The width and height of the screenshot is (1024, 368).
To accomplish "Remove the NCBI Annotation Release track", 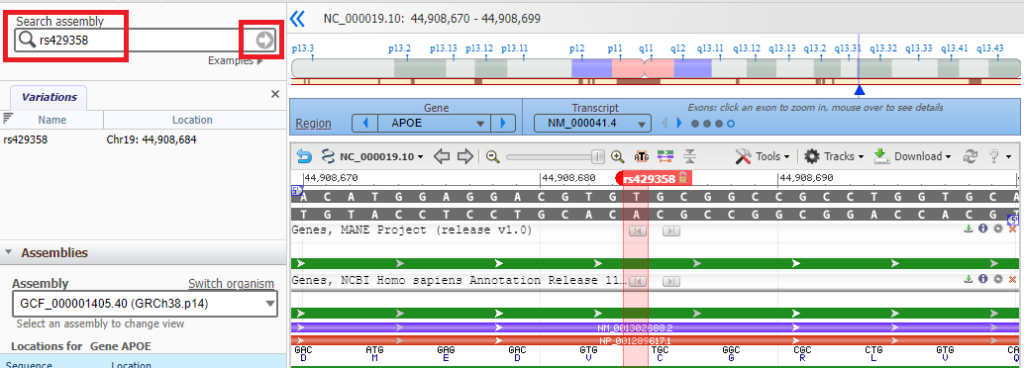I will point(1012,279).
